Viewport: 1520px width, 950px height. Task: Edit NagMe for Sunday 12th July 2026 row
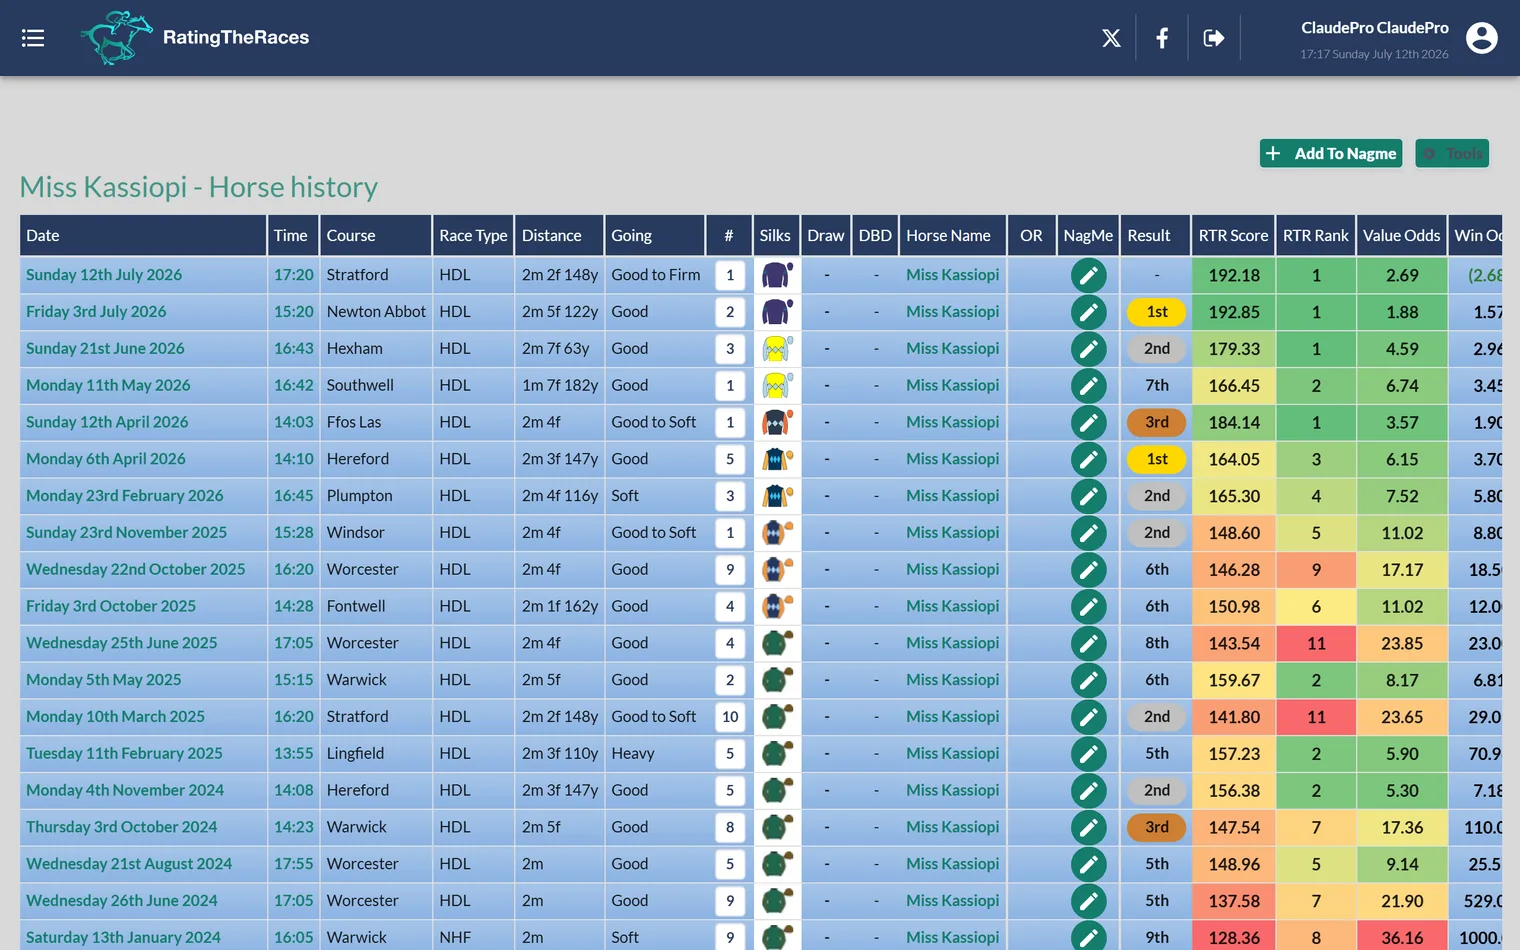pyautogui.click(x=1088, y=275)
